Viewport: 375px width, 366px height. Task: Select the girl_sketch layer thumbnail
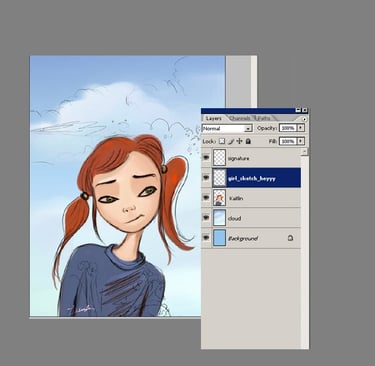(219, 177)
